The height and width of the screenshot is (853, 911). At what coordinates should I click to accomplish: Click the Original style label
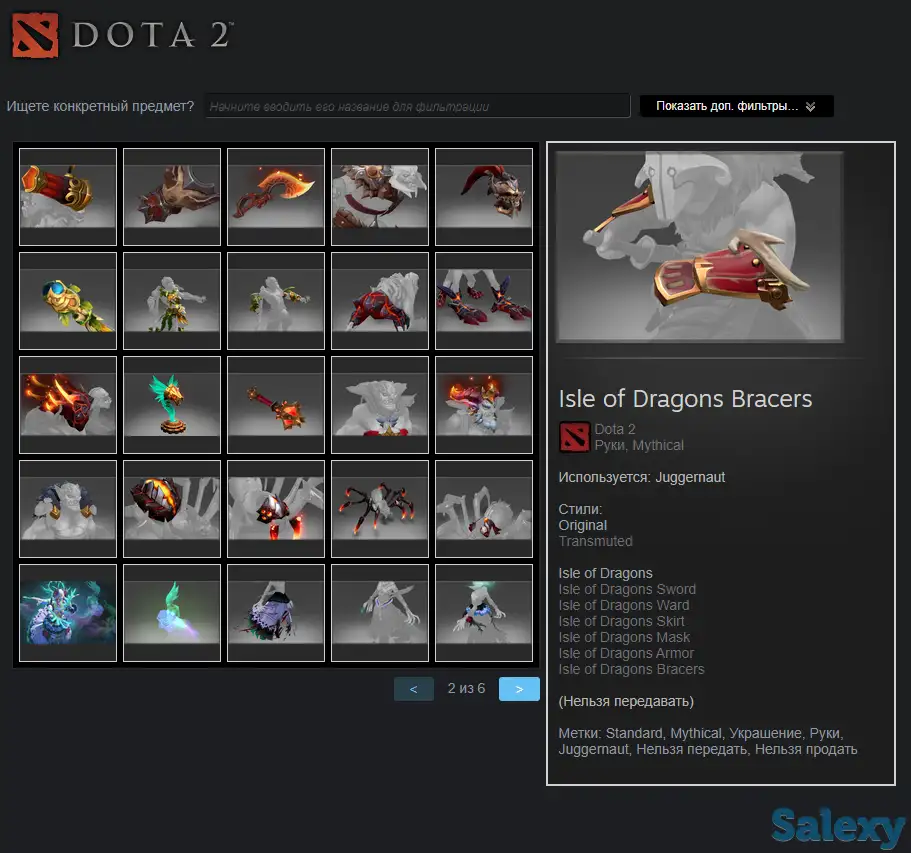pos(583,525)
